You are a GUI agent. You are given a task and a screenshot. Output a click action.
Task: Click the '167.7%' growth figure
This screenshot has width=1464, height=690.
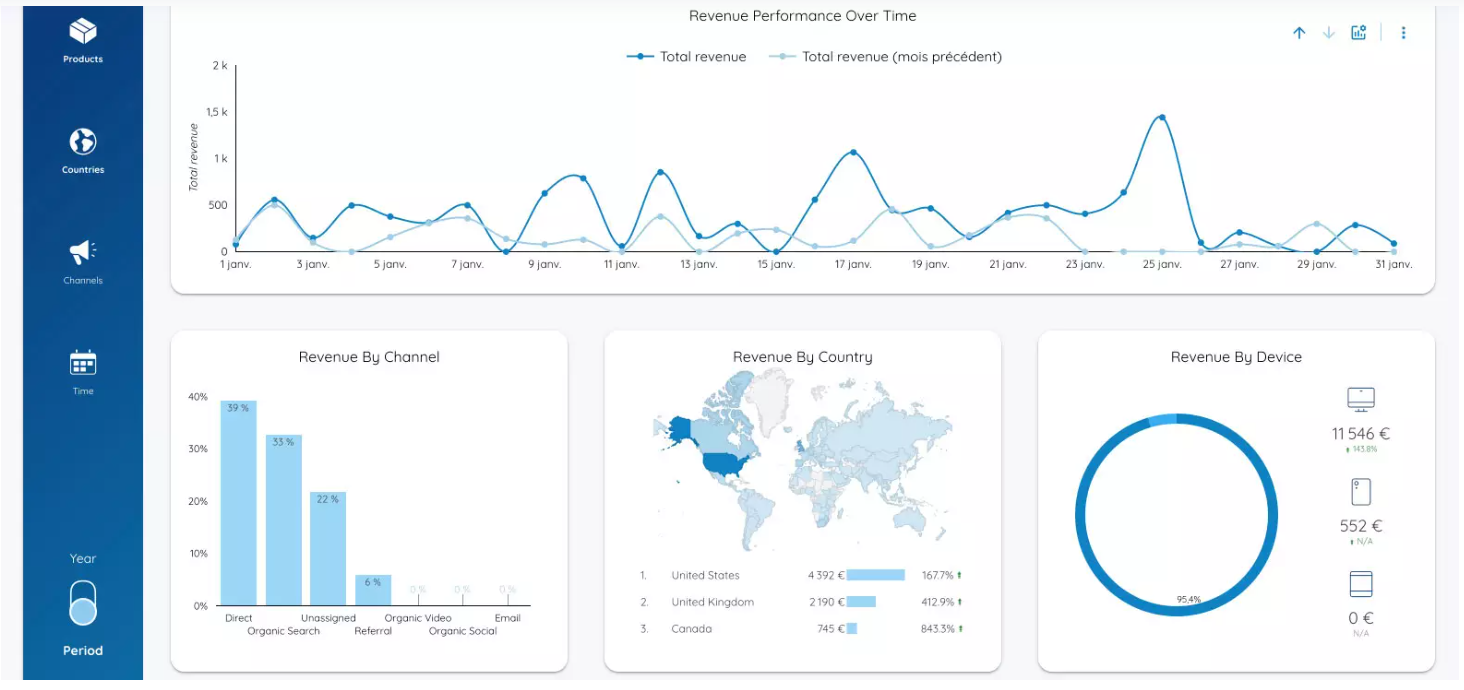938,575
